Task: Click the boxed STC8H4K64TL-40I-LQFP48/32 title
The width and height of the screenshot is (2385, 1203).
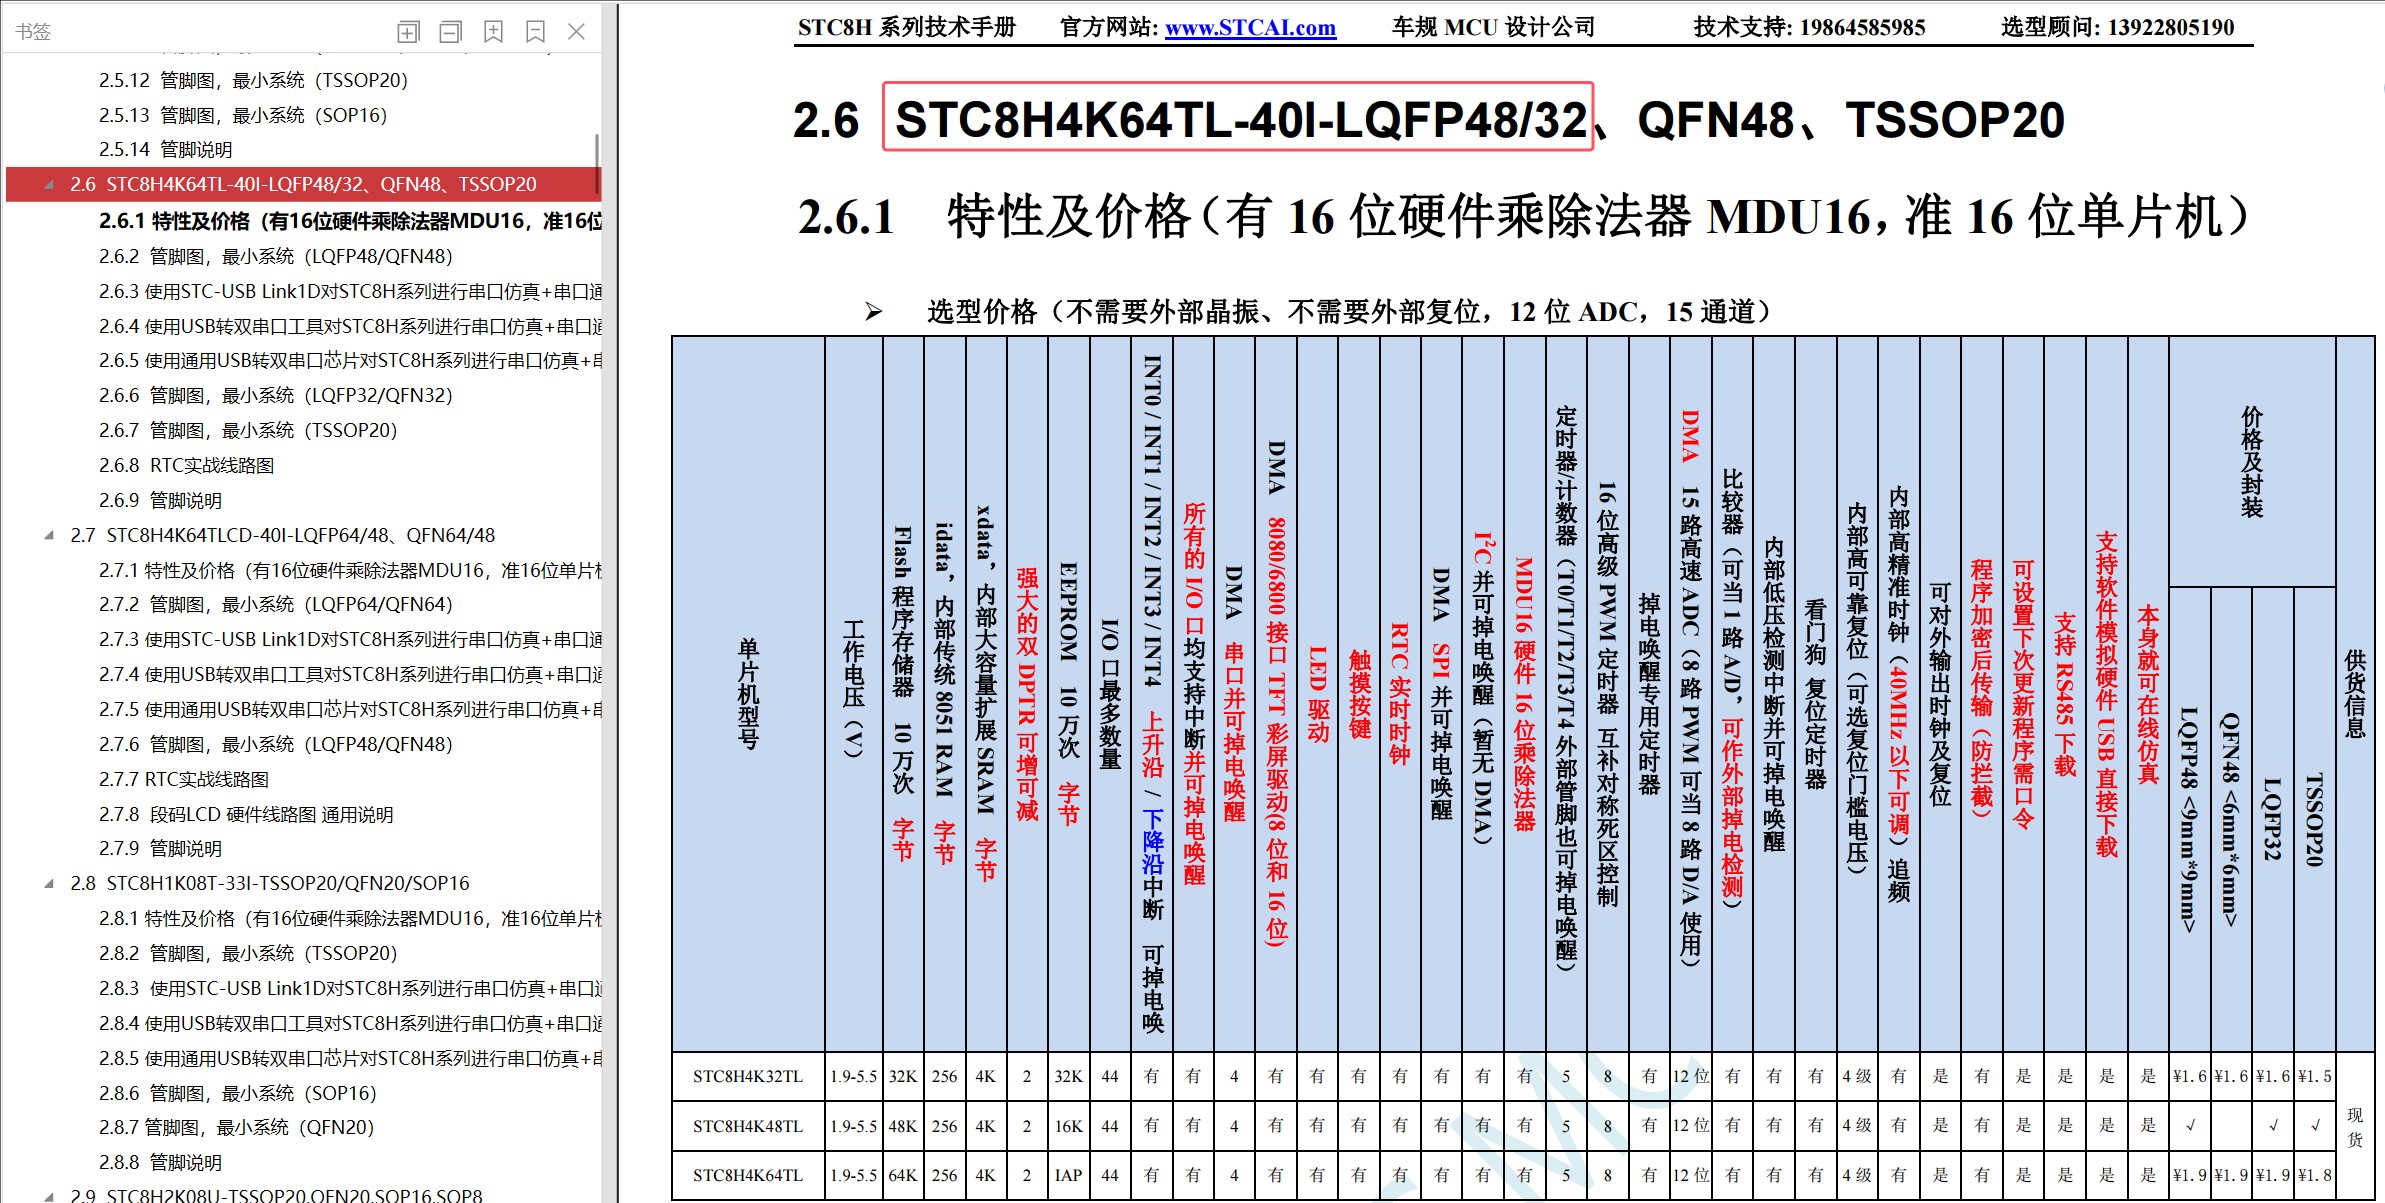Action: point(1239,118)
